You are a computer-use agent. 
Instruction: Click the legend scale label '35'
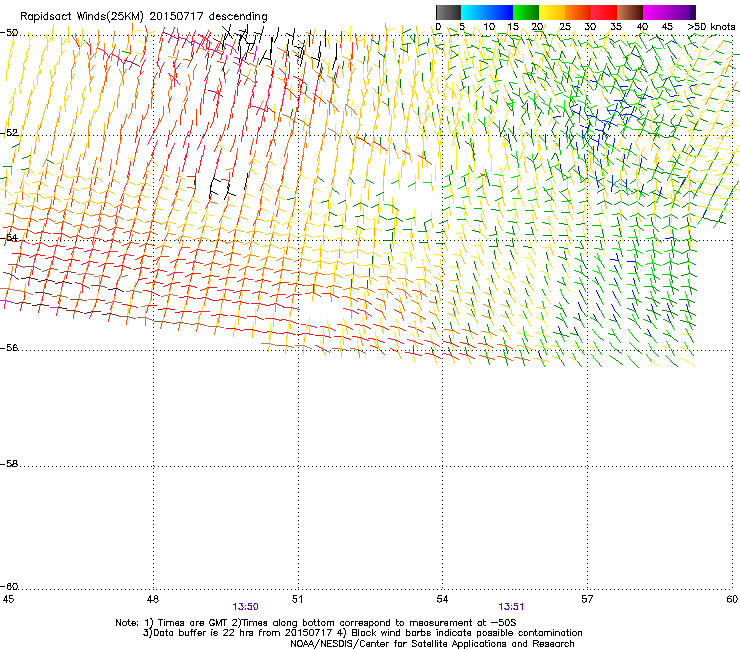pyautogui.click(x=616, y=27)
